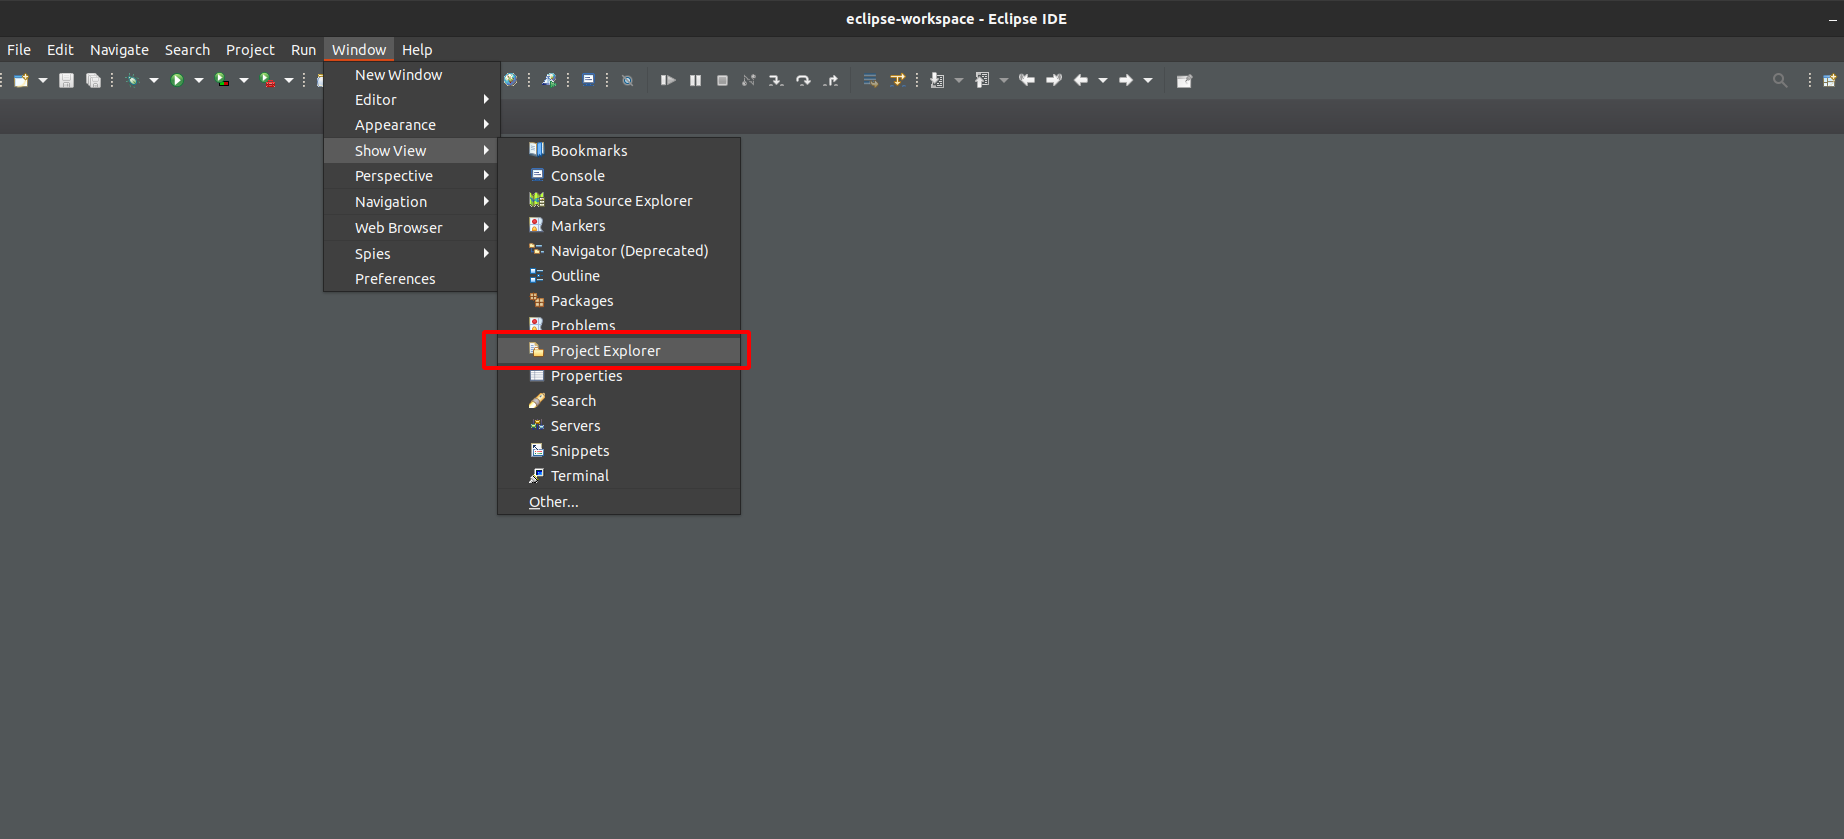
Task: Click the Disconnect debug icon
Action: click(x=749, y=80)
